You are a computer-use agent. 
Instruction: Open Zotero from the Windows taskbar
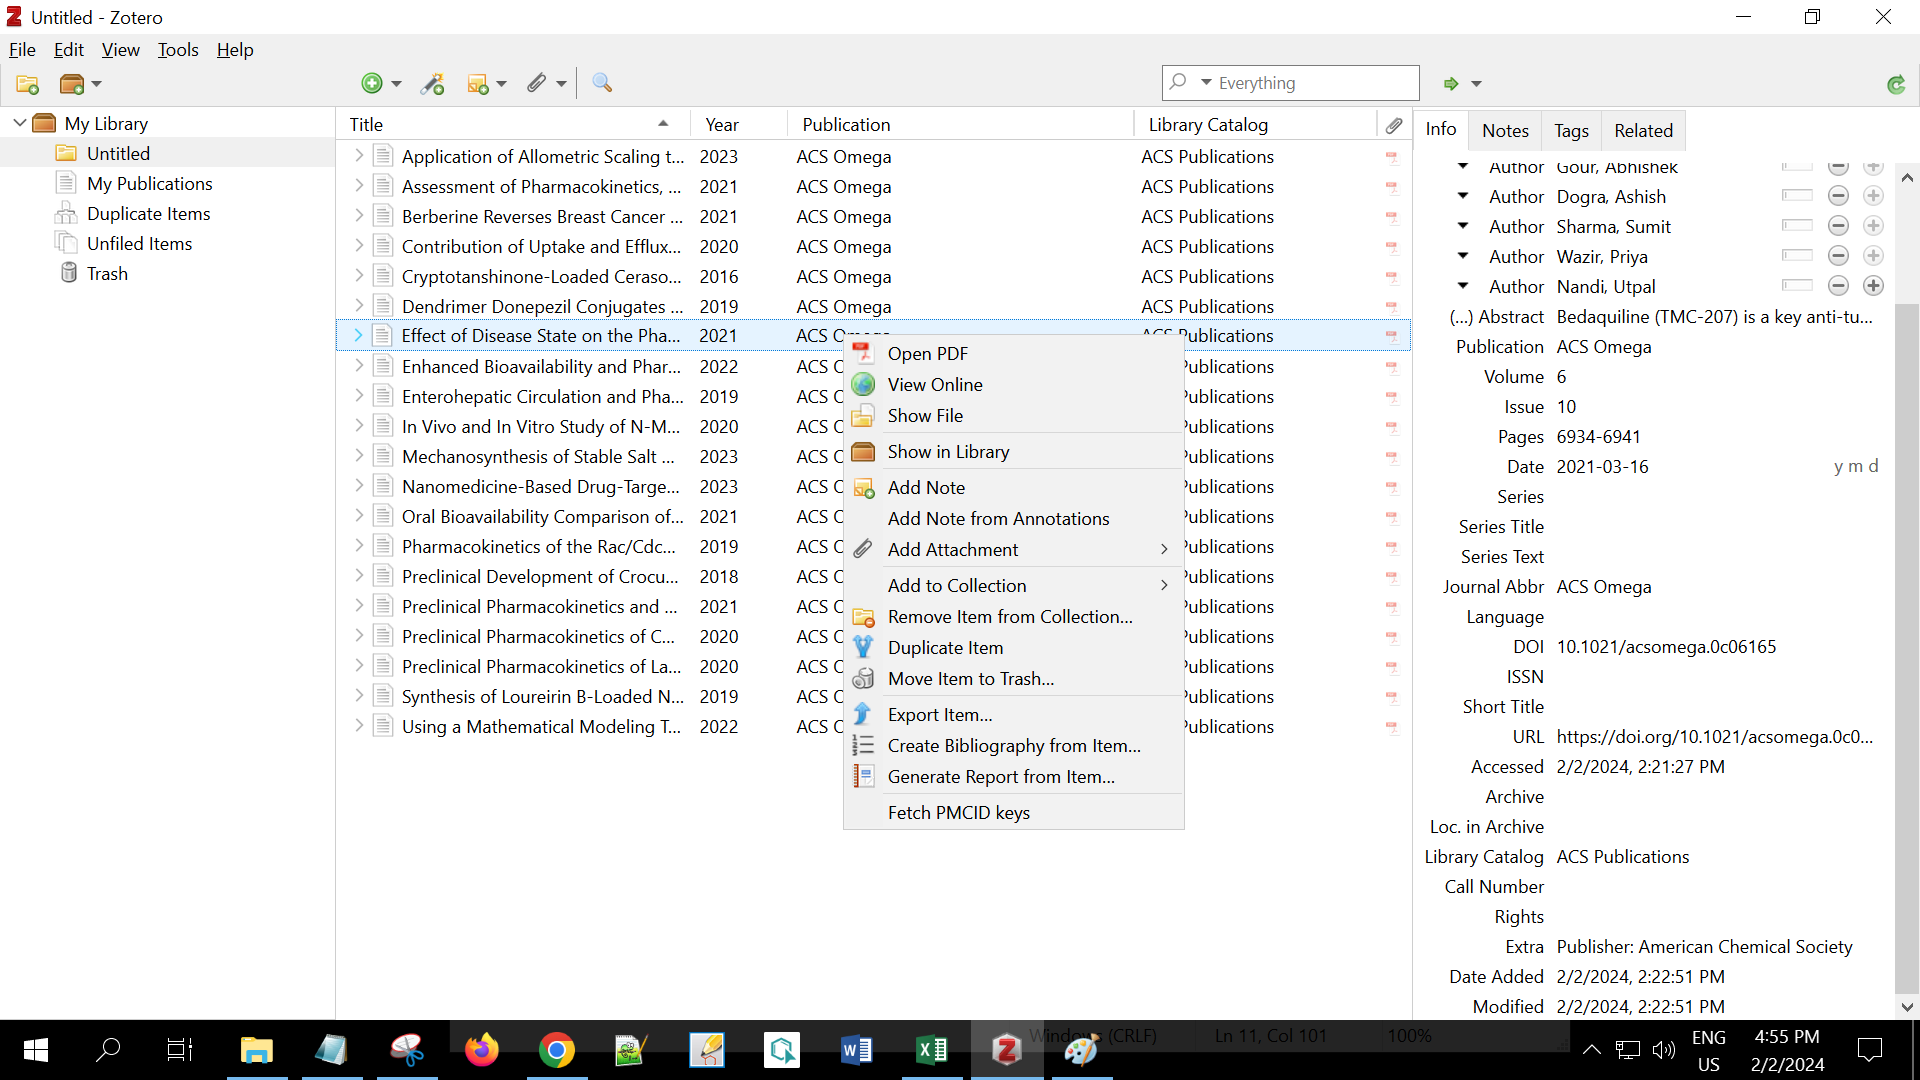click(1006, 1050)
